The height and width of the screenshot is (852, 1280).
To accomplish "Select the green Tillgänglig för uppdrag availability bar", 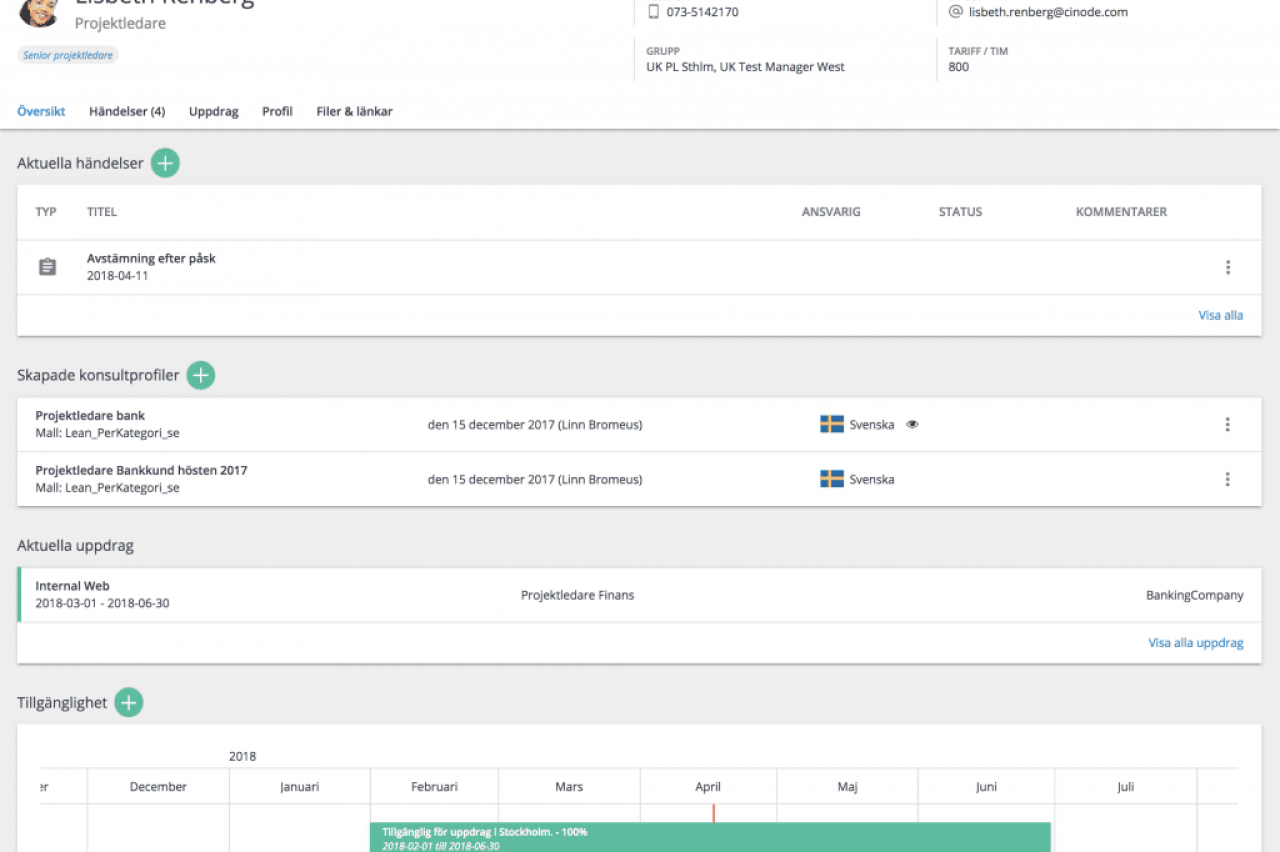I will [x=710, y=837].
